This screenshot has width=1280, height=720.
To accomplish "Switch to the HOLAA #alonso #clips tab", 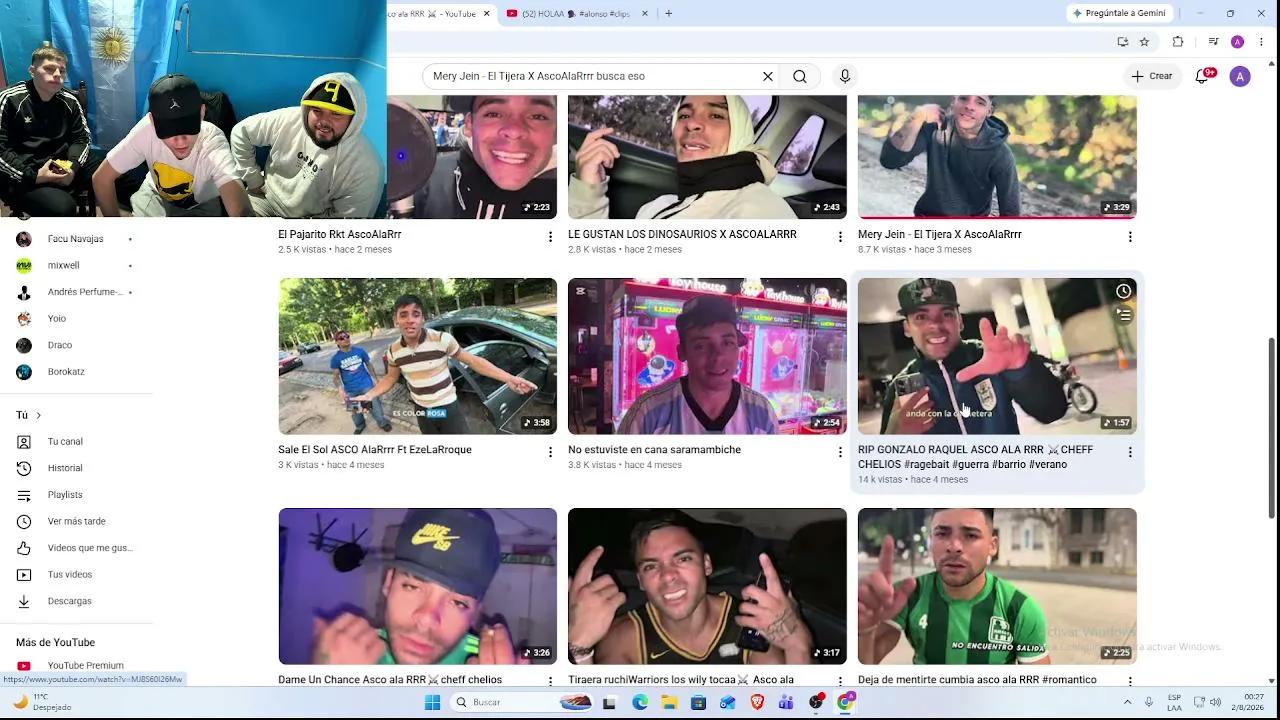I will point(575,14).
